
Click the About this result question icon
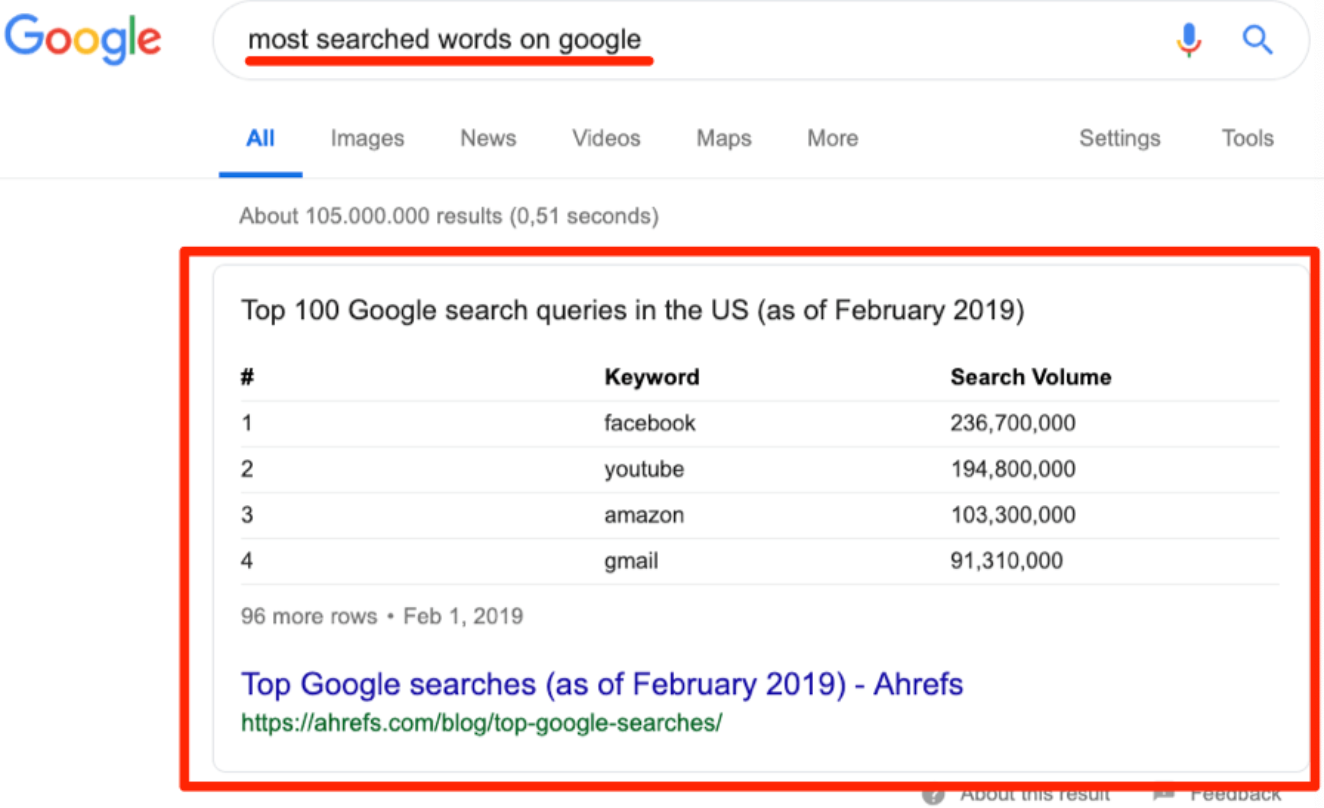(933, 796)
